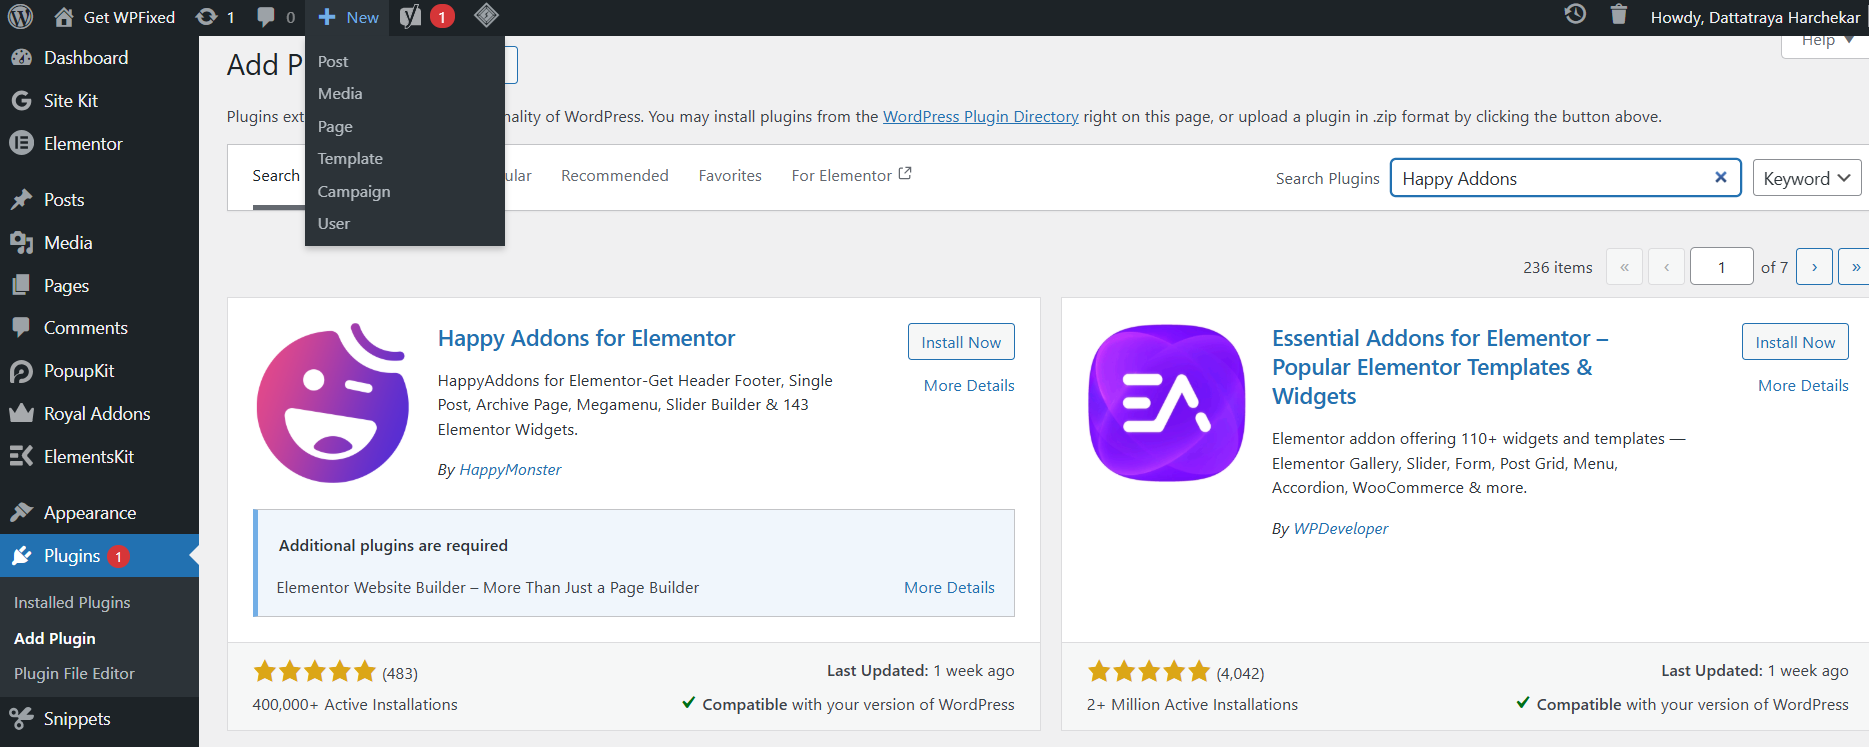The height and width of the screenshot is (747, 1869).
Task: Select the Search Results tab
Action: coord(276,176)
